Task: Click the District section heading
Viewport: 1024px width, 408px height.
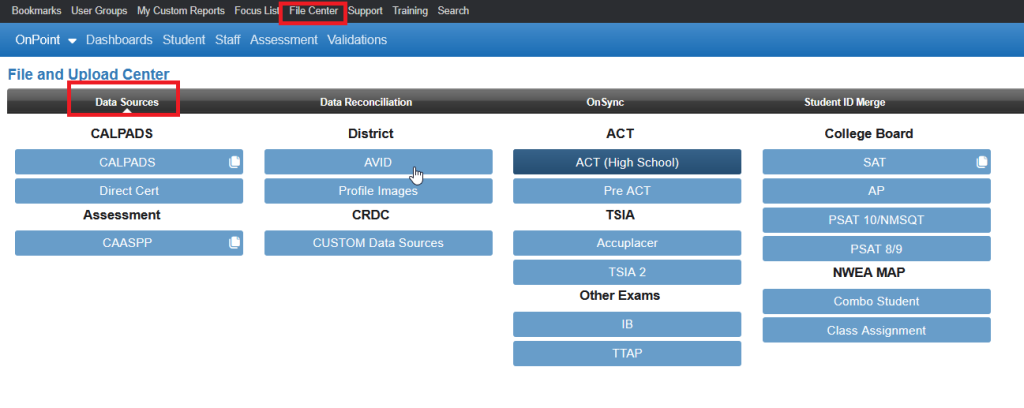Action: pos(371,134)
